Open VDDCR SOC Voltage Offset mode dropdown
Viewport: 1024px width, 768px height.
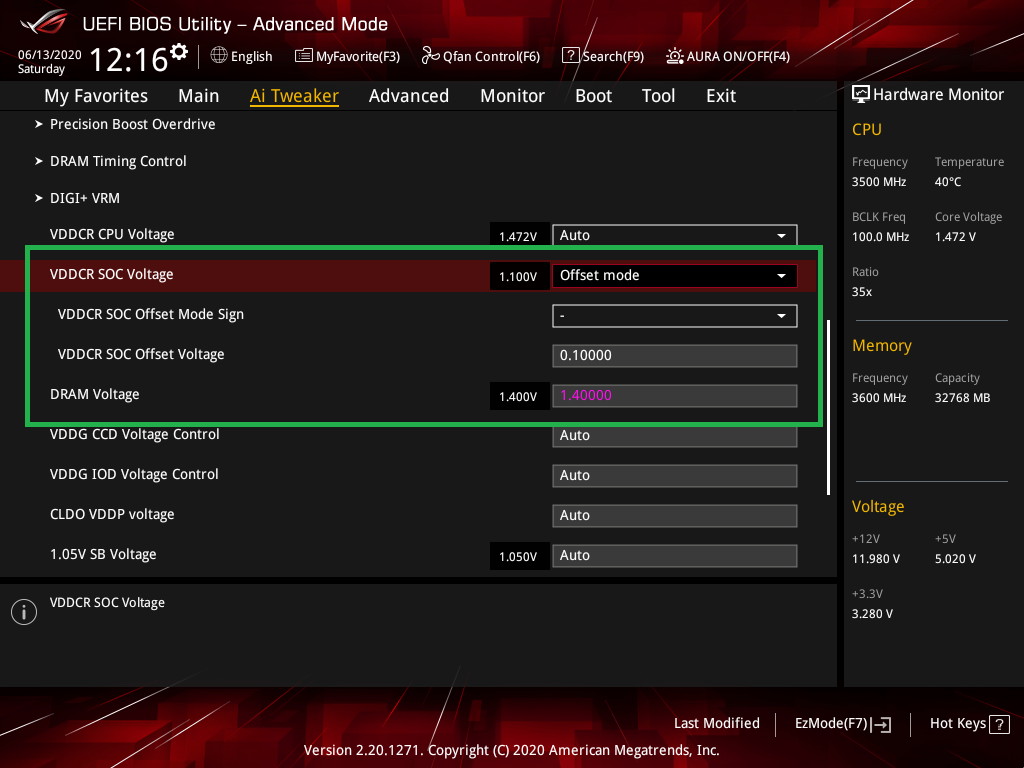pyautogui.click(x=674, y=275)
